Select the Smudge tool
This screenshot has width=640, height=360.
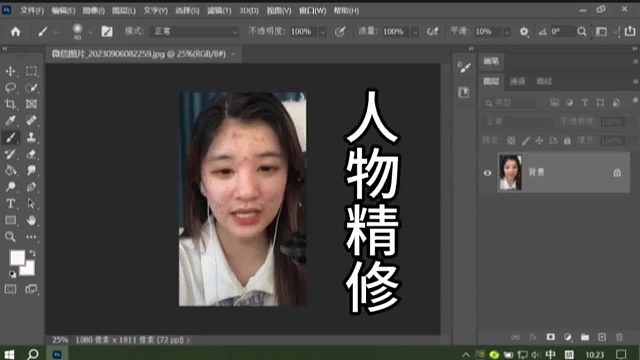pos(31,170)
